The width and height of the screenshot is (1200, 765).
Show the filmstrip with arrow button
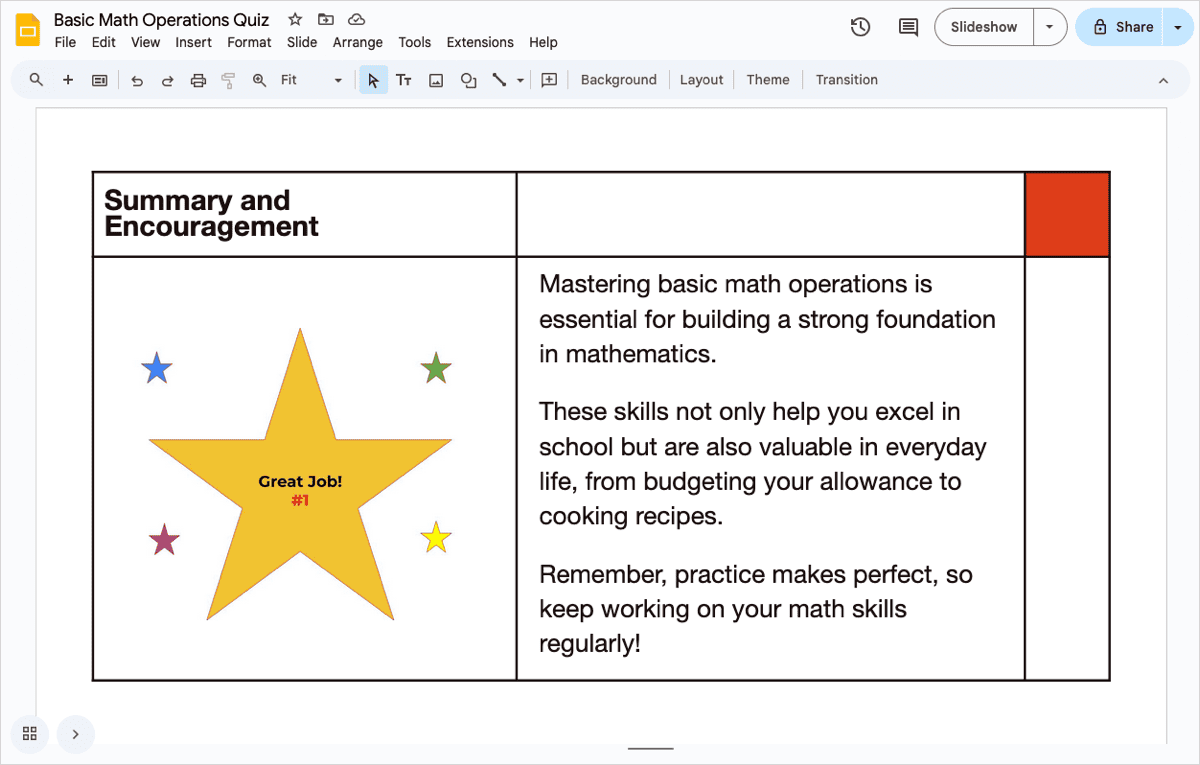click(76, 734)
